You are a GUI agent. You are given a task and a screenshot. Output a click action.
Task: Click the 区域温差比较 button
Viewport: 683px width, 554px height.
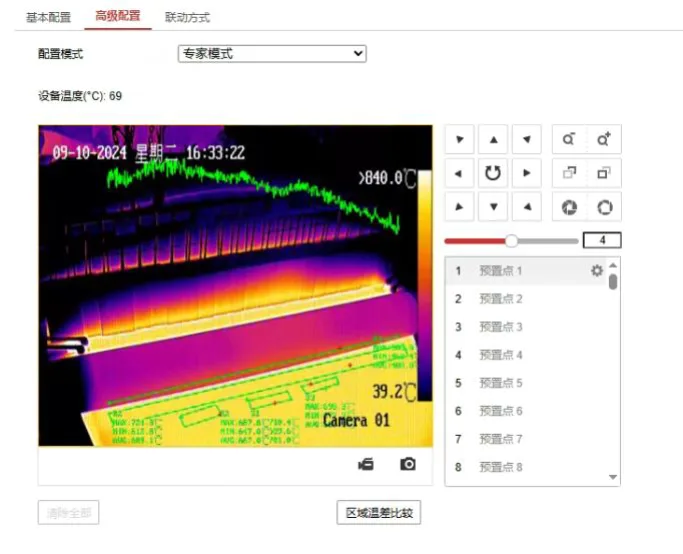(x=378, y=513)
